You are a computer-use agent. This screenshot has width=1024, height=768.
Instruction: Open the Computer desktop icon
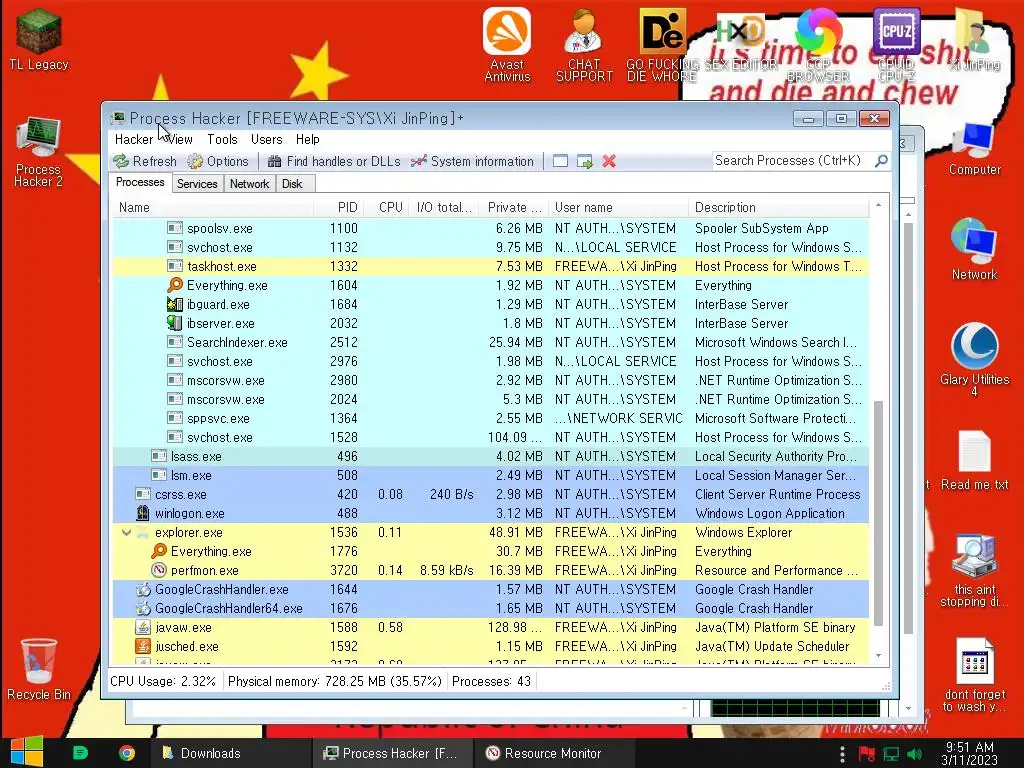[x=974, y=148]
